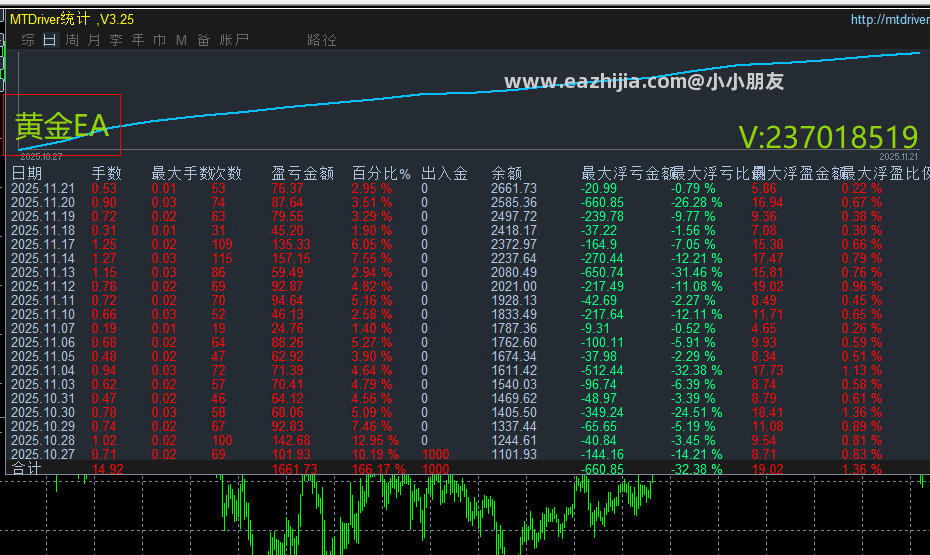Click the chart end date 2025.11.21 label
The width and height of the screenshot is (930, 555).
click(898, 157)
